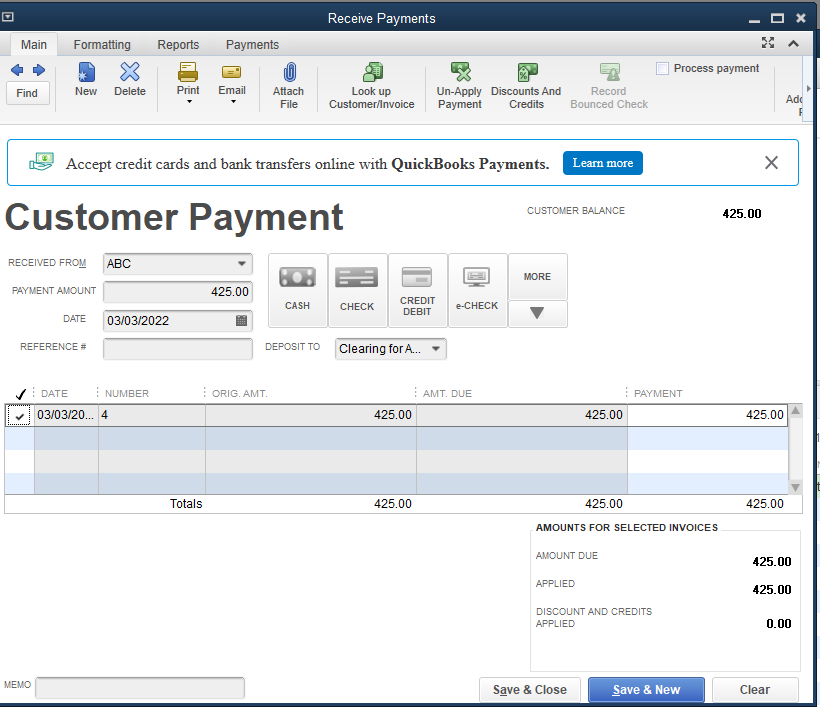
Task: Click the Print icon
Action: pyautogui.click(x=188, y=72)
